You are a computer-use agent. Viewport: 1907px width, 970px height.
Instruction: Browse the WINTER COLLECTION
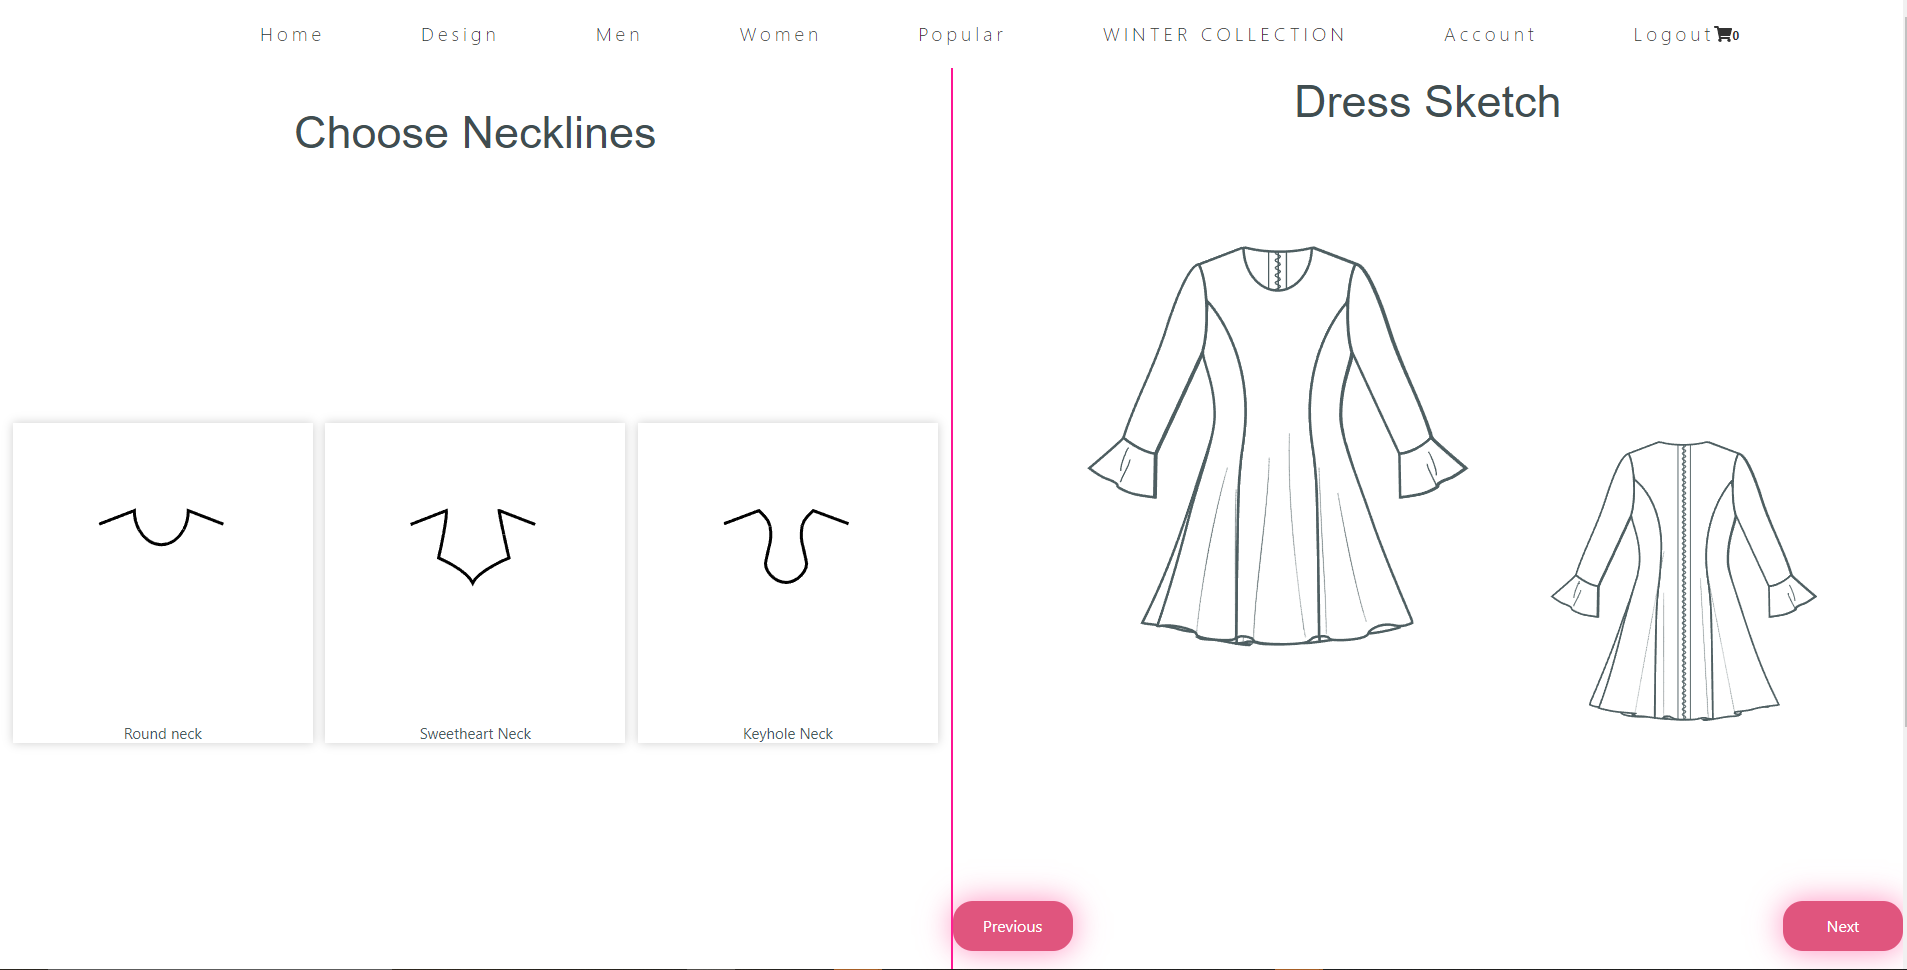1223,33
